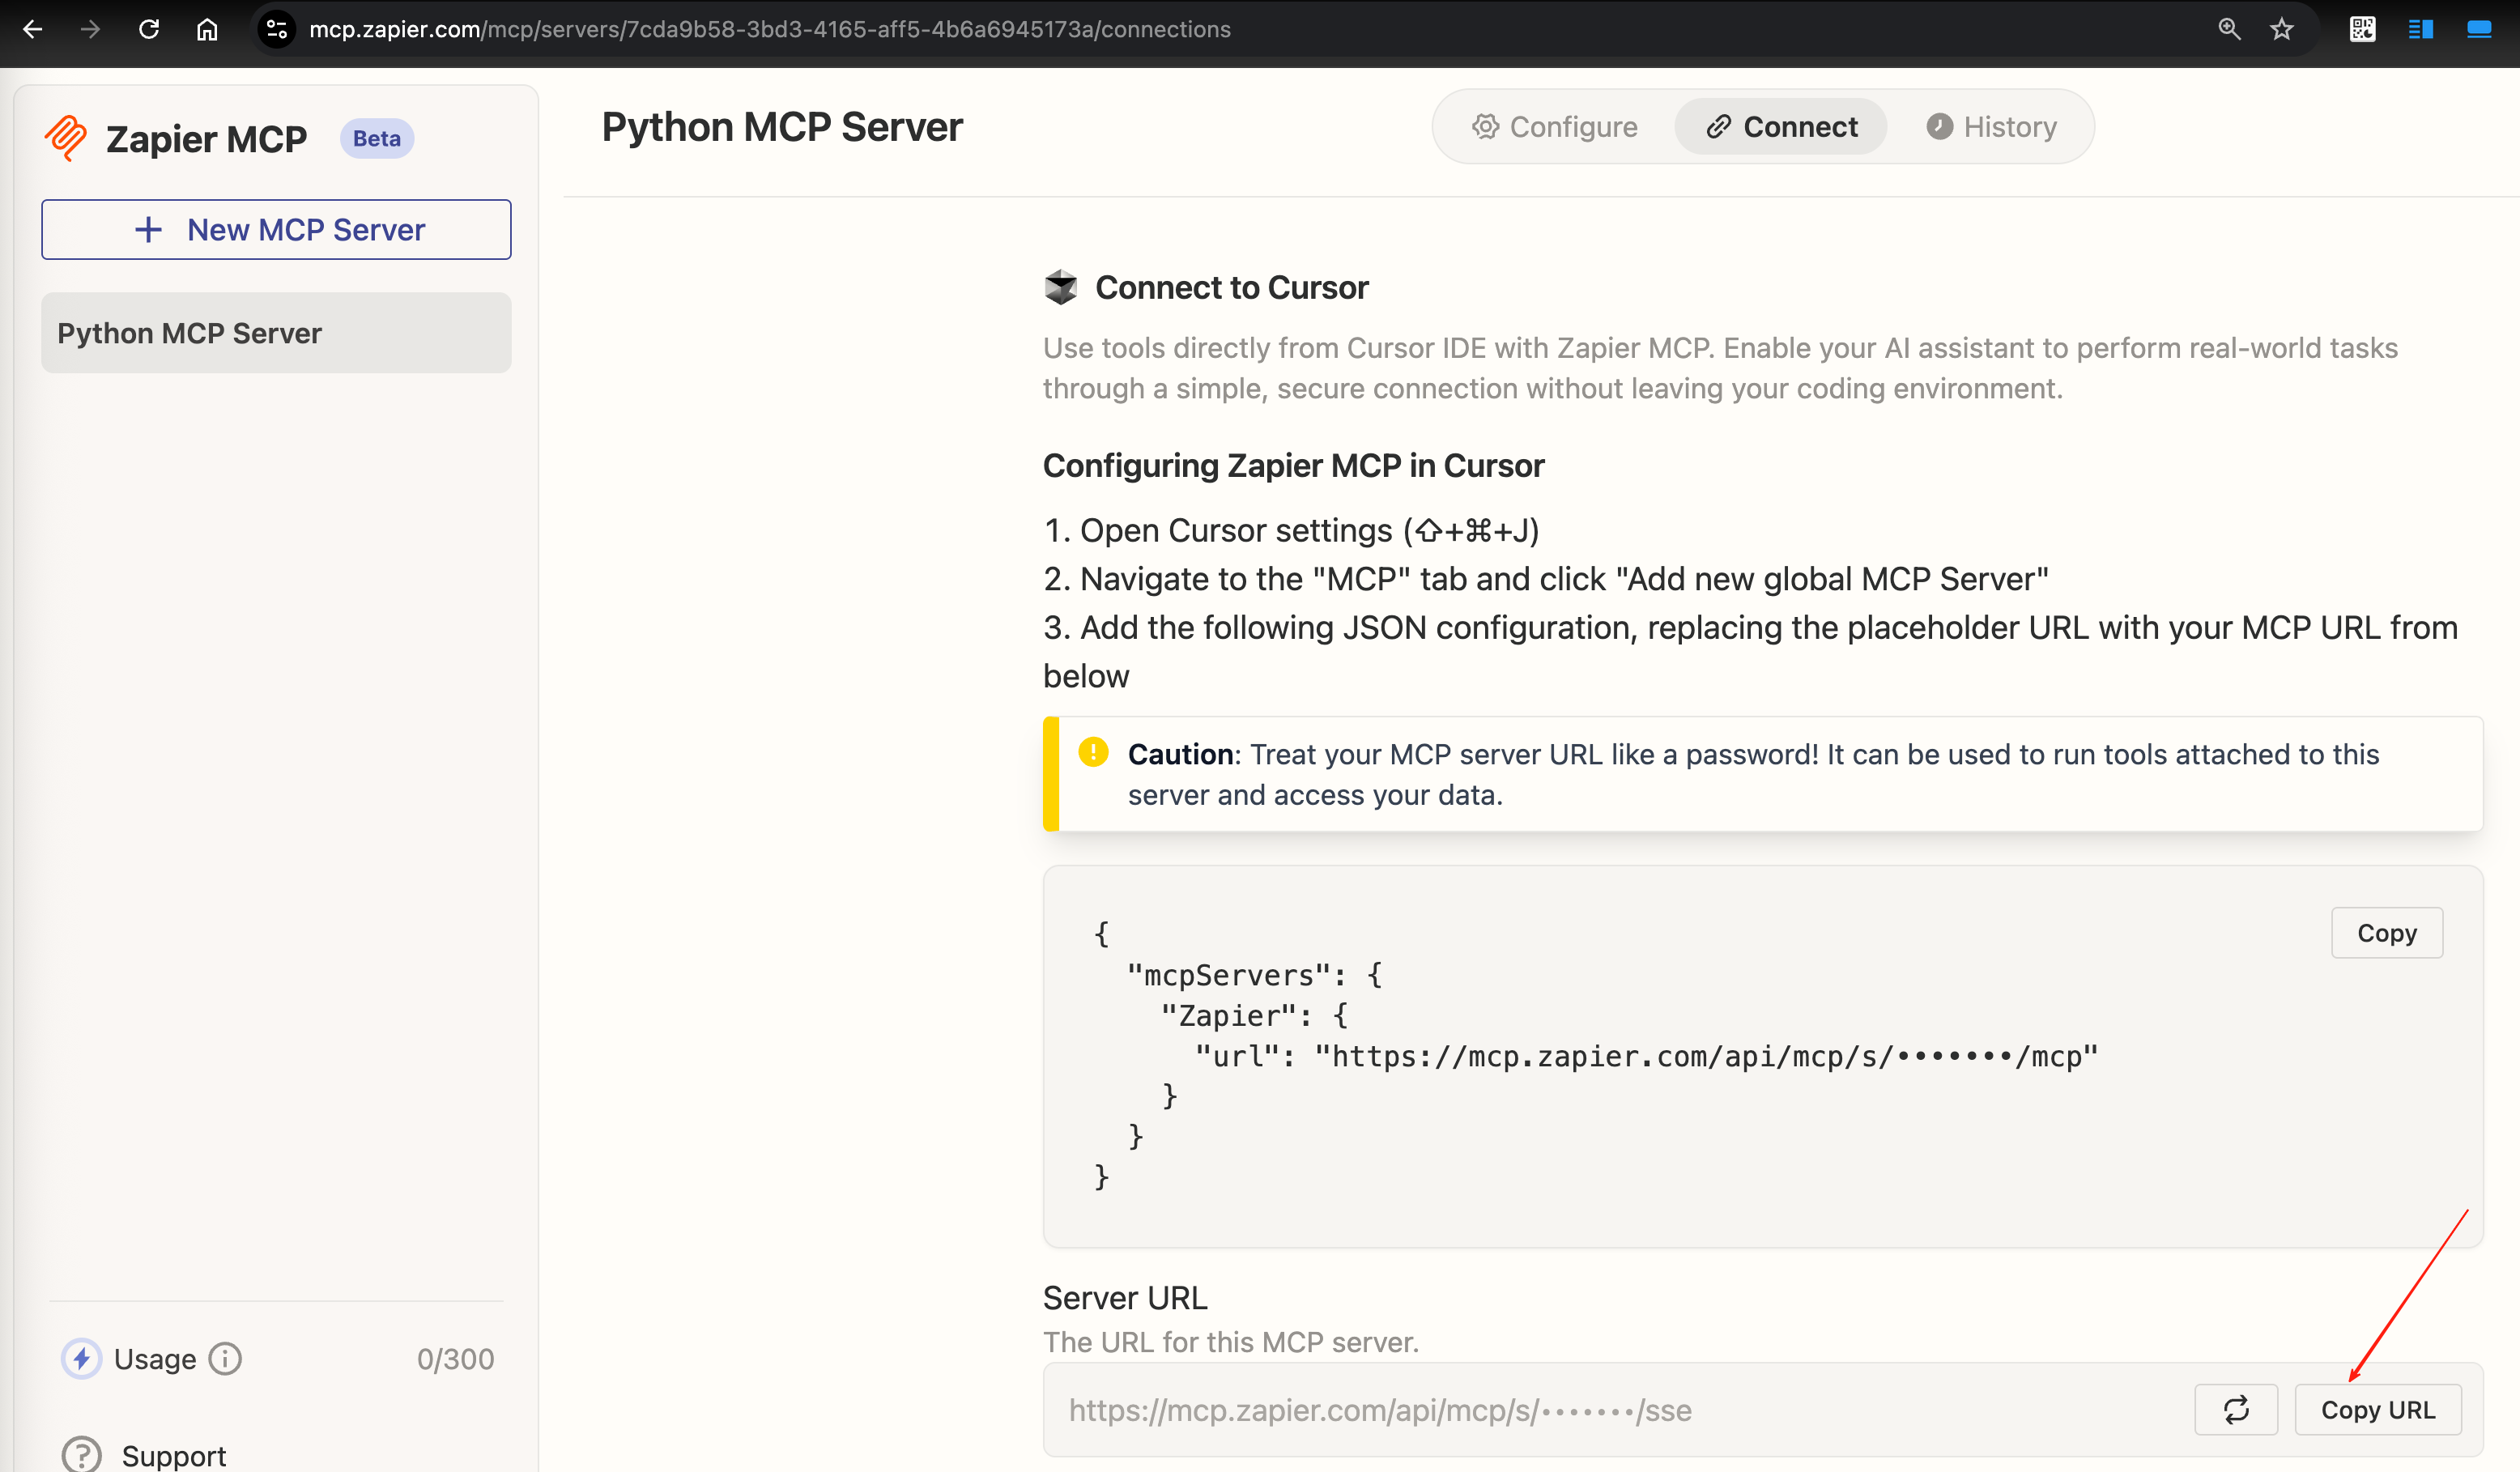Image resolution: width=2520 pixels, height=1472 pixels.
Task: Switch to the Configure tab
Action: pyautogui.click(x=1554, y=127)
